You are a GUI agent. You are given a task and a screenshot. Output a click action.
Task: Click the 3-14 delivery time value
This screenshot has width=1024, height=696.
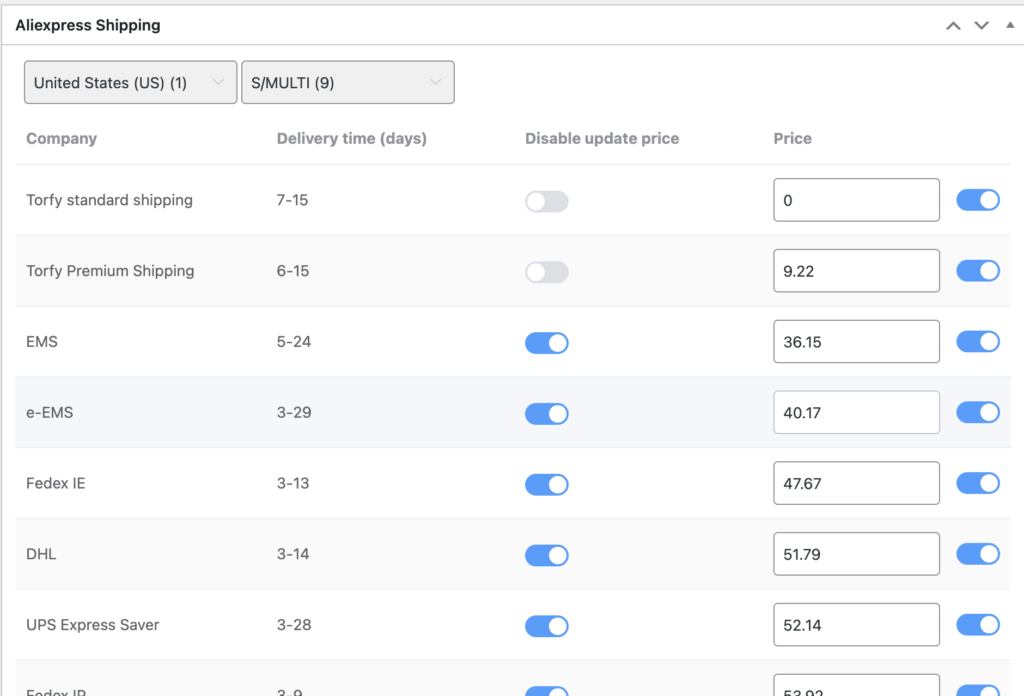(293, 554)
